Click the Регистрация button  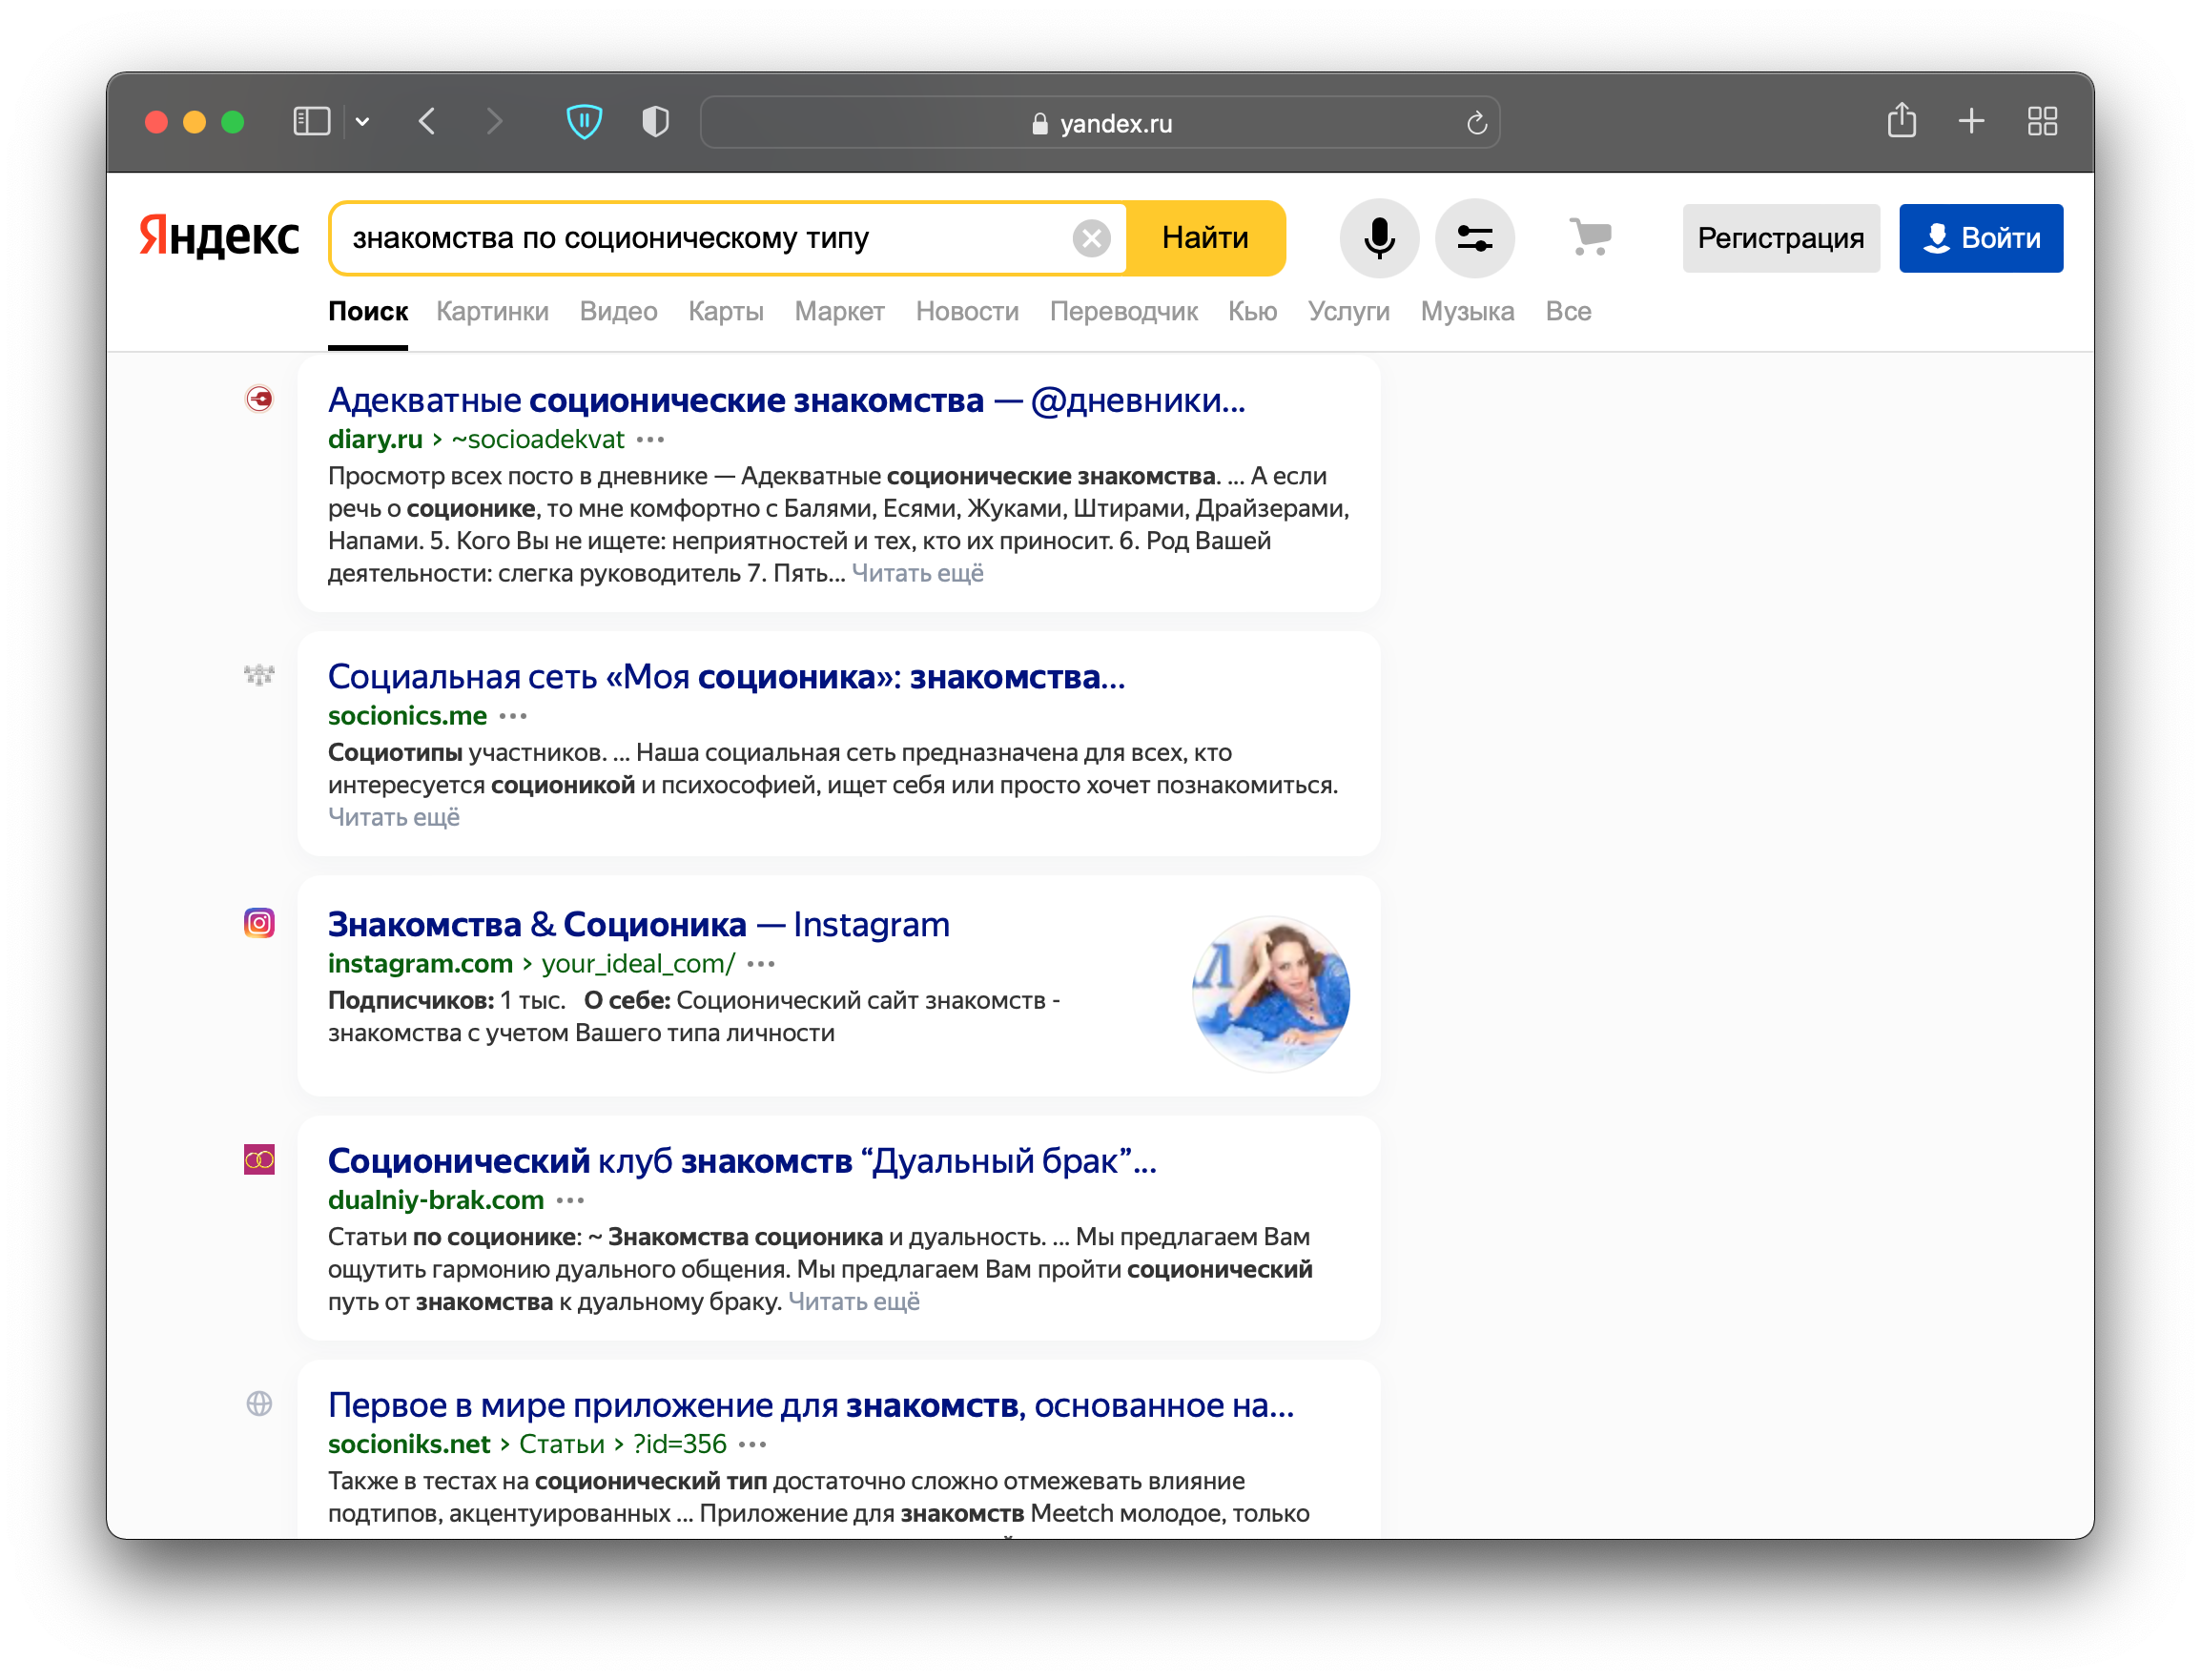pos(1780,238)
